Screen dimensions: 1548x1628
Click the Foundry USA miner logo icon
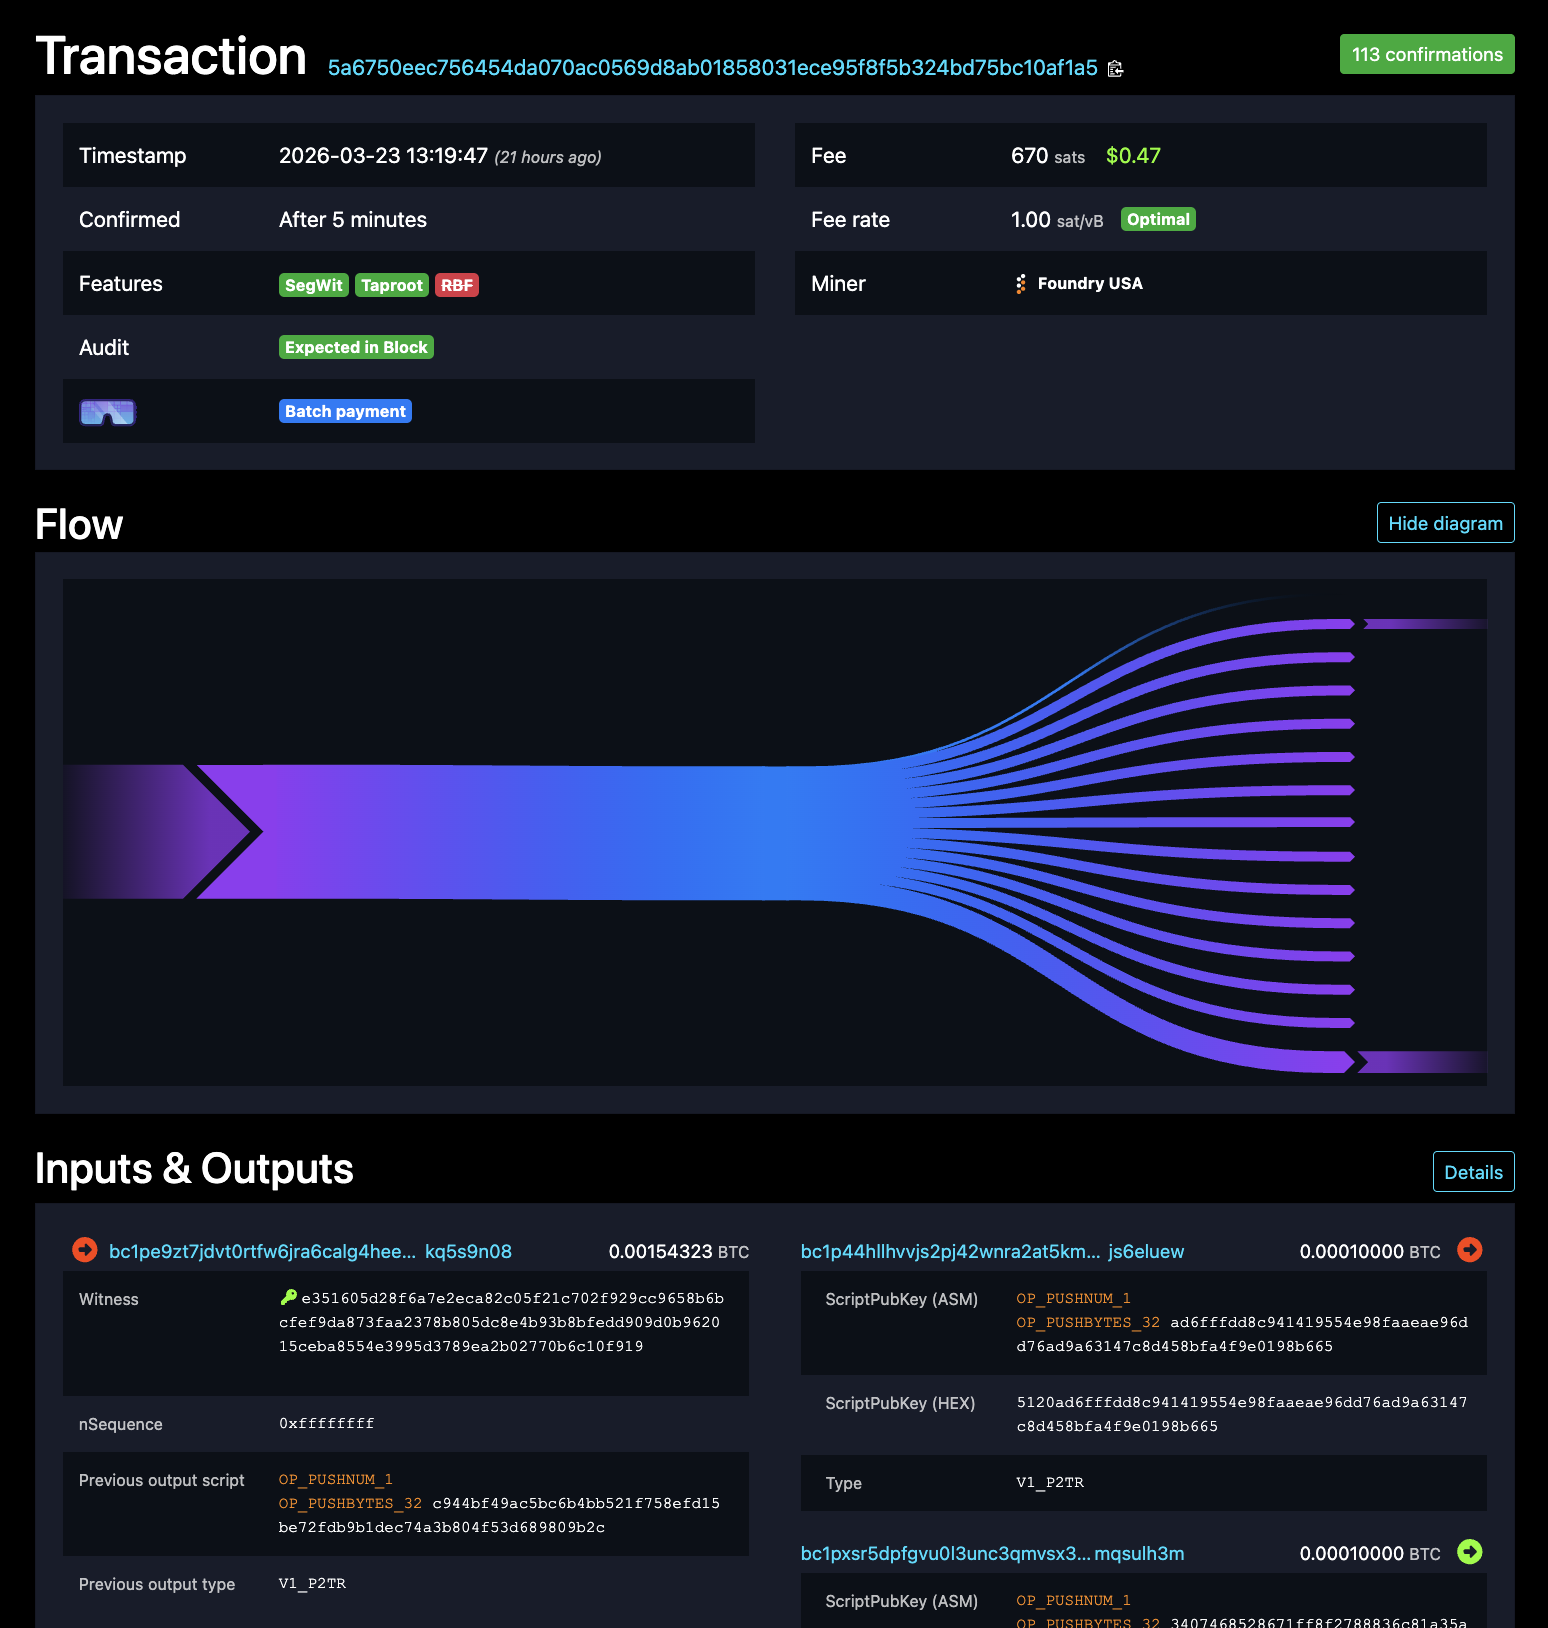pyautogui.click(x=1021, y=284)
